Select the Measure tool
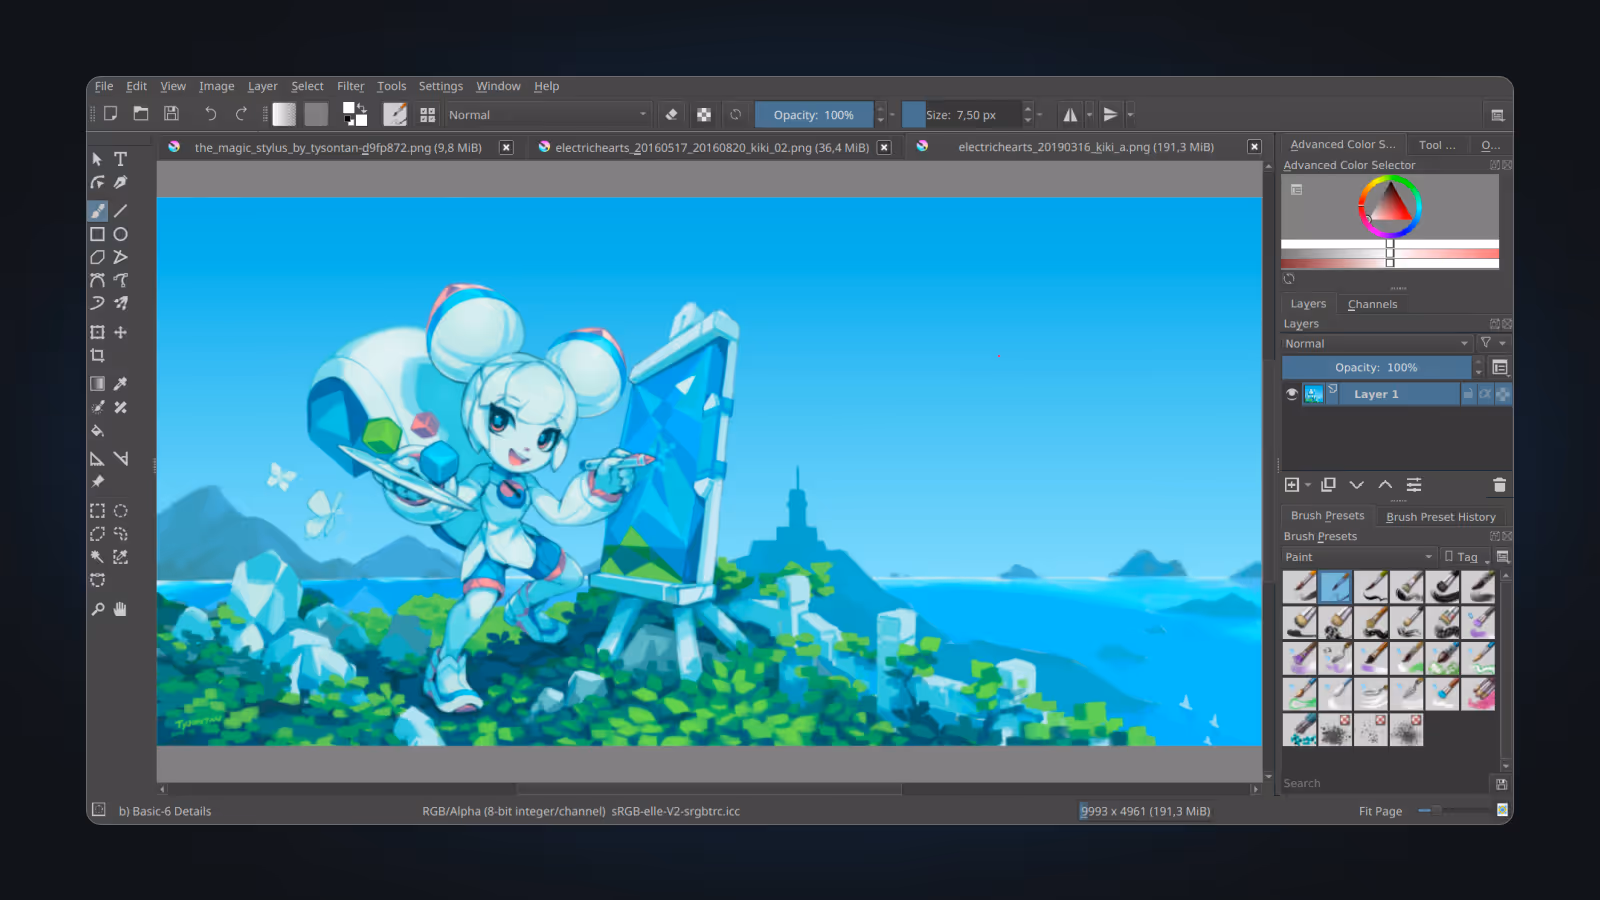 120,458
